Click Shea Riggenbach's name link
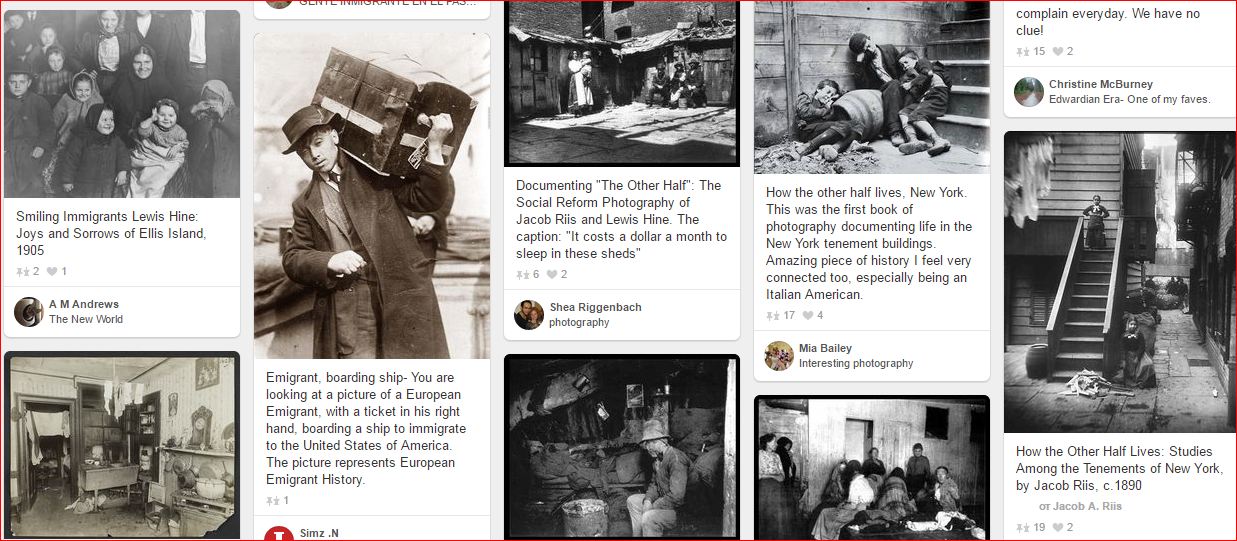 click(596, 307)
